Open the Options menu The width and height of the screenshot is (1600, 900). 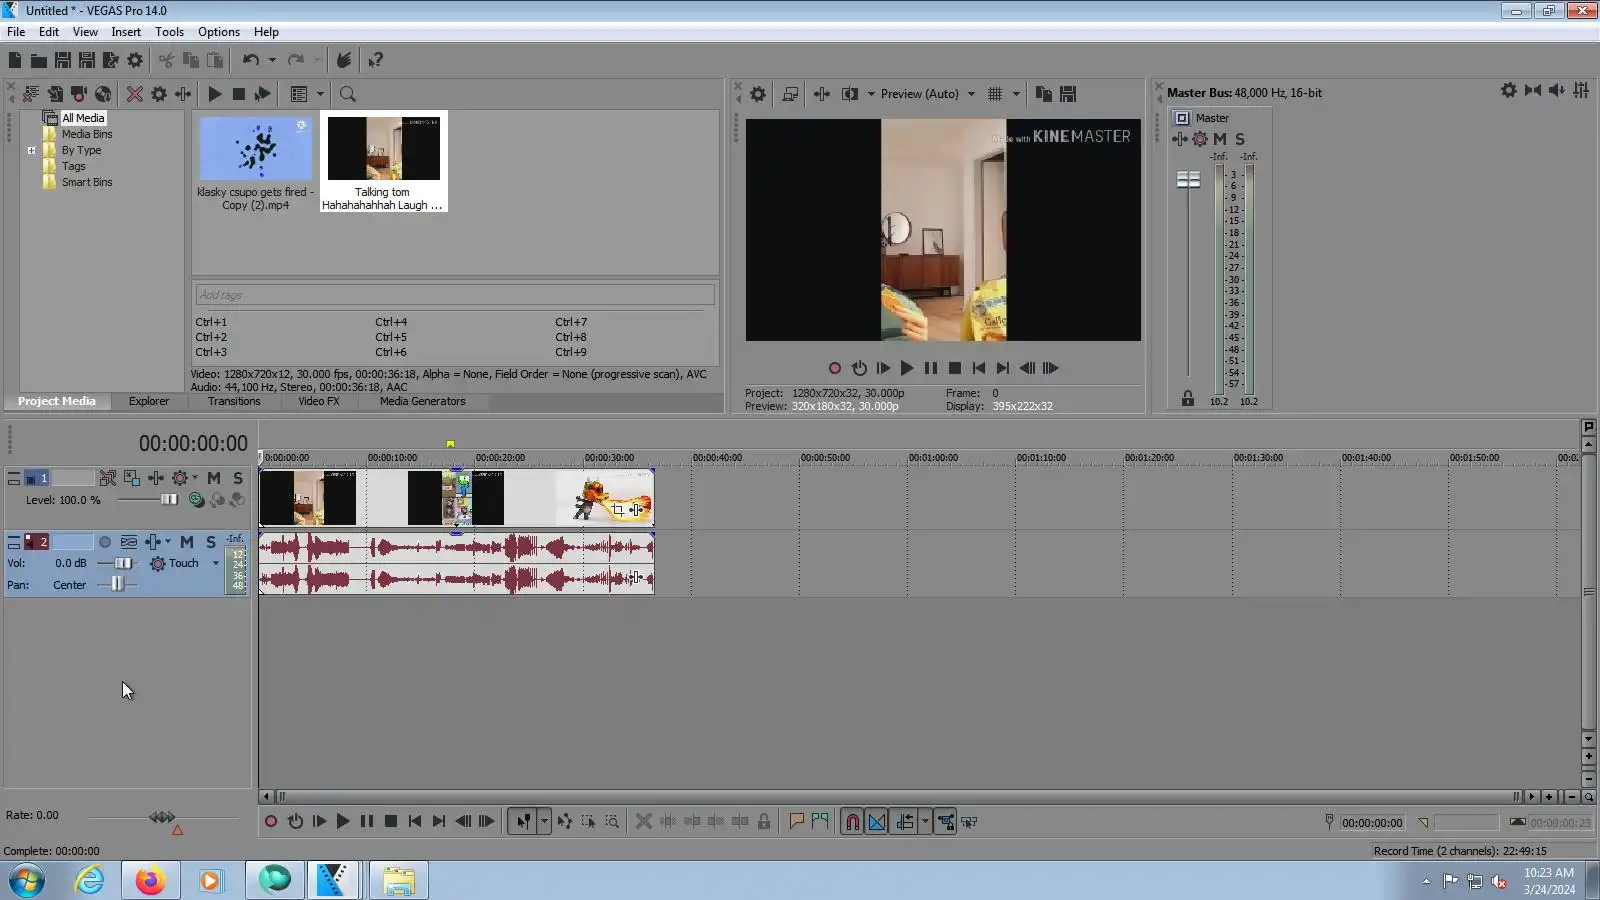(219, 32)
